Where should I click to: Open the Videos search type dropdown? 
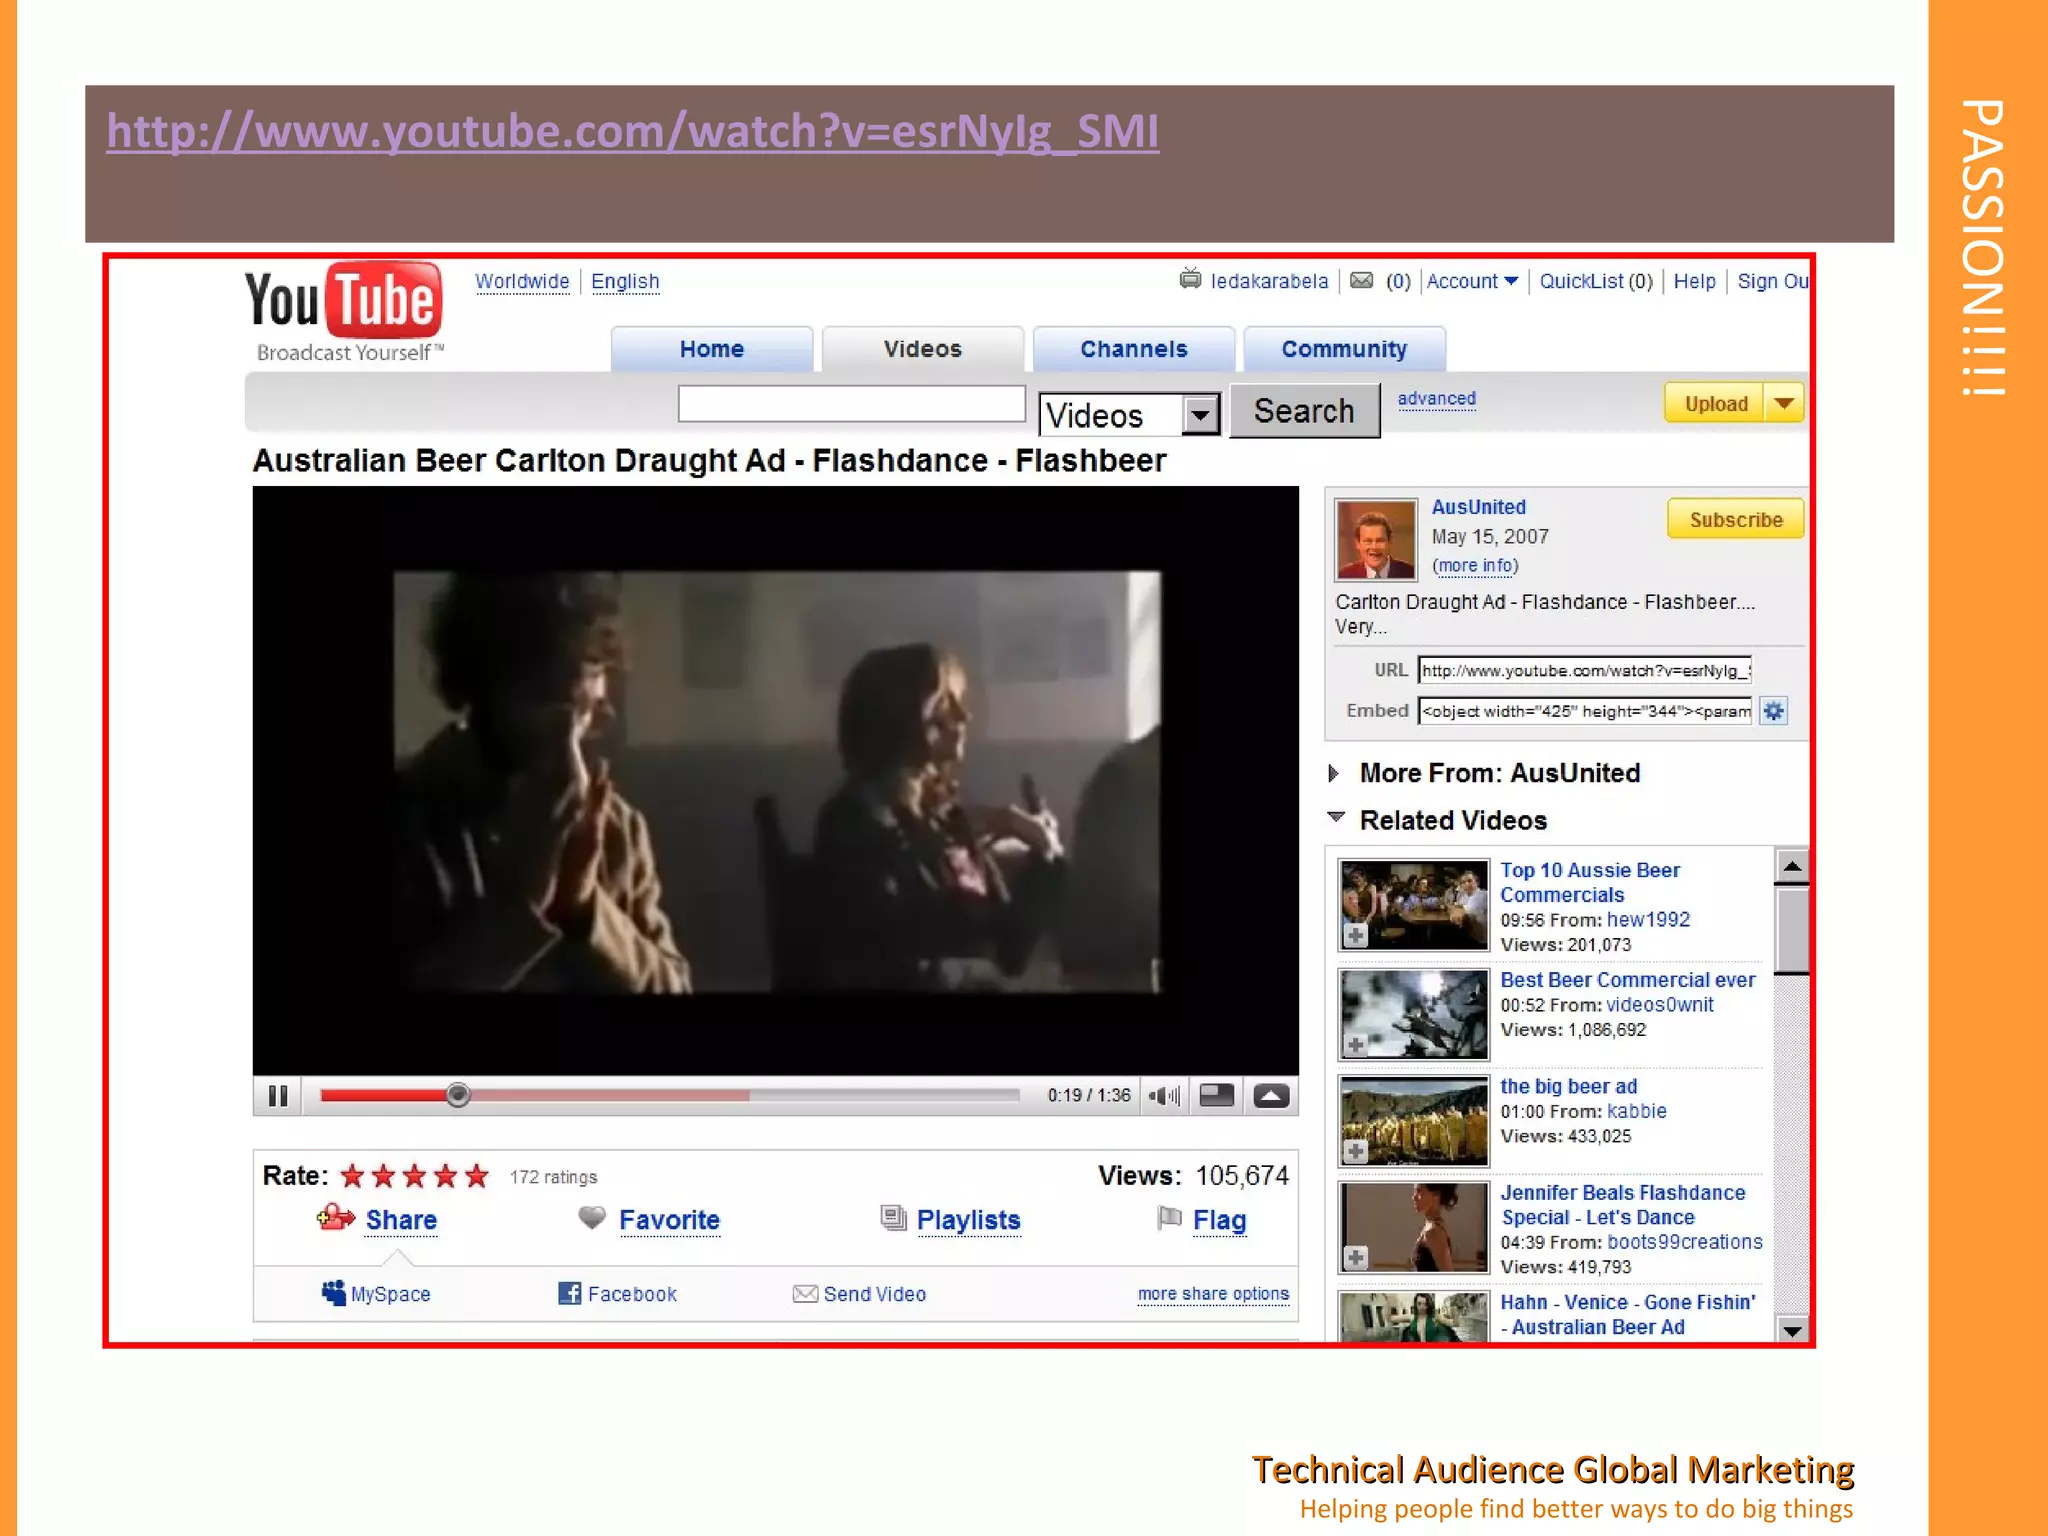click(1199, 414)
